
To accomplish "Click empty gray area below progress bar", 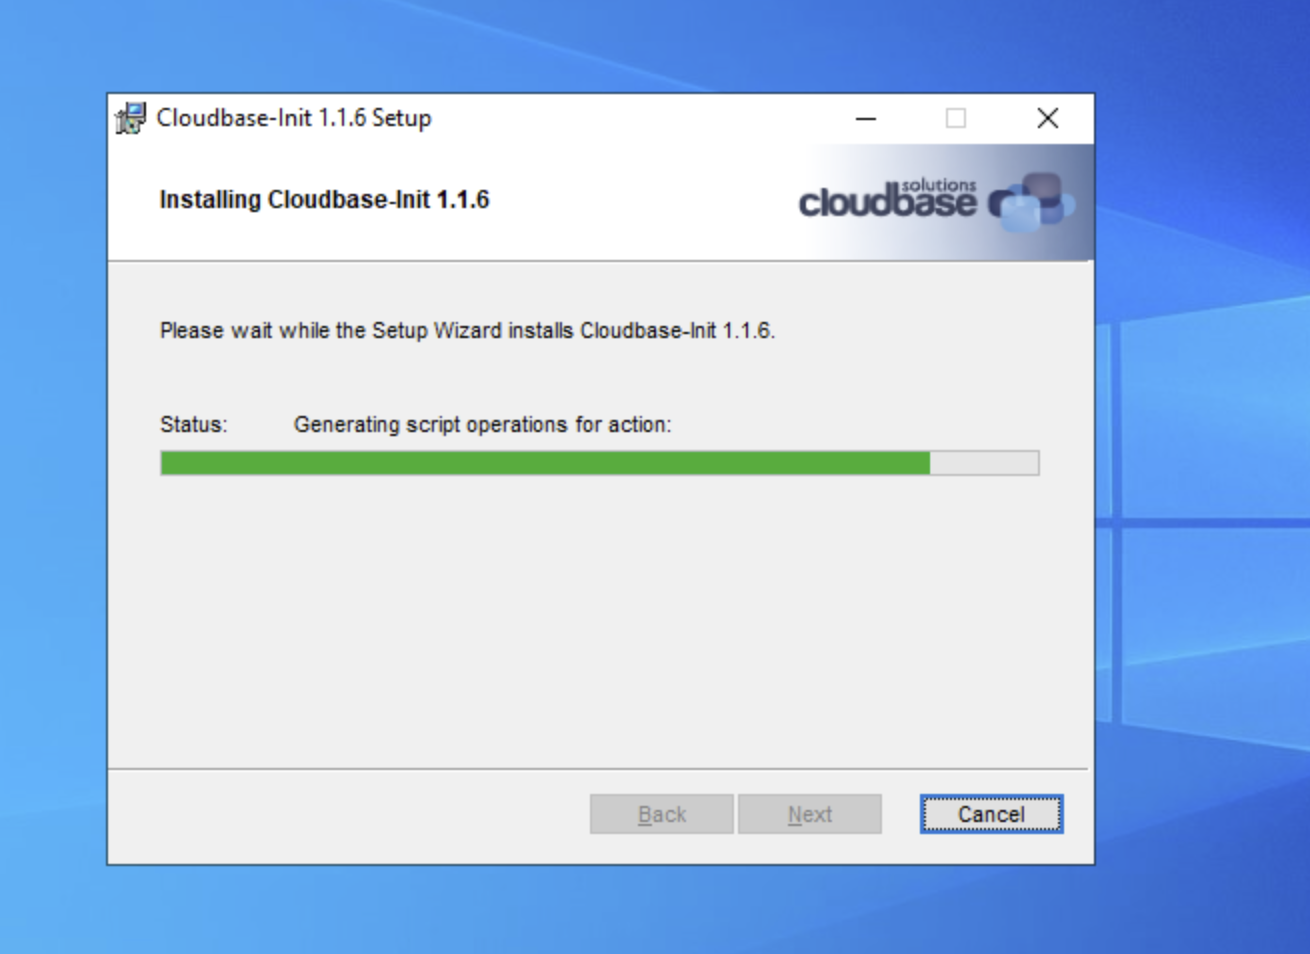I will click(x=600, y=620).
